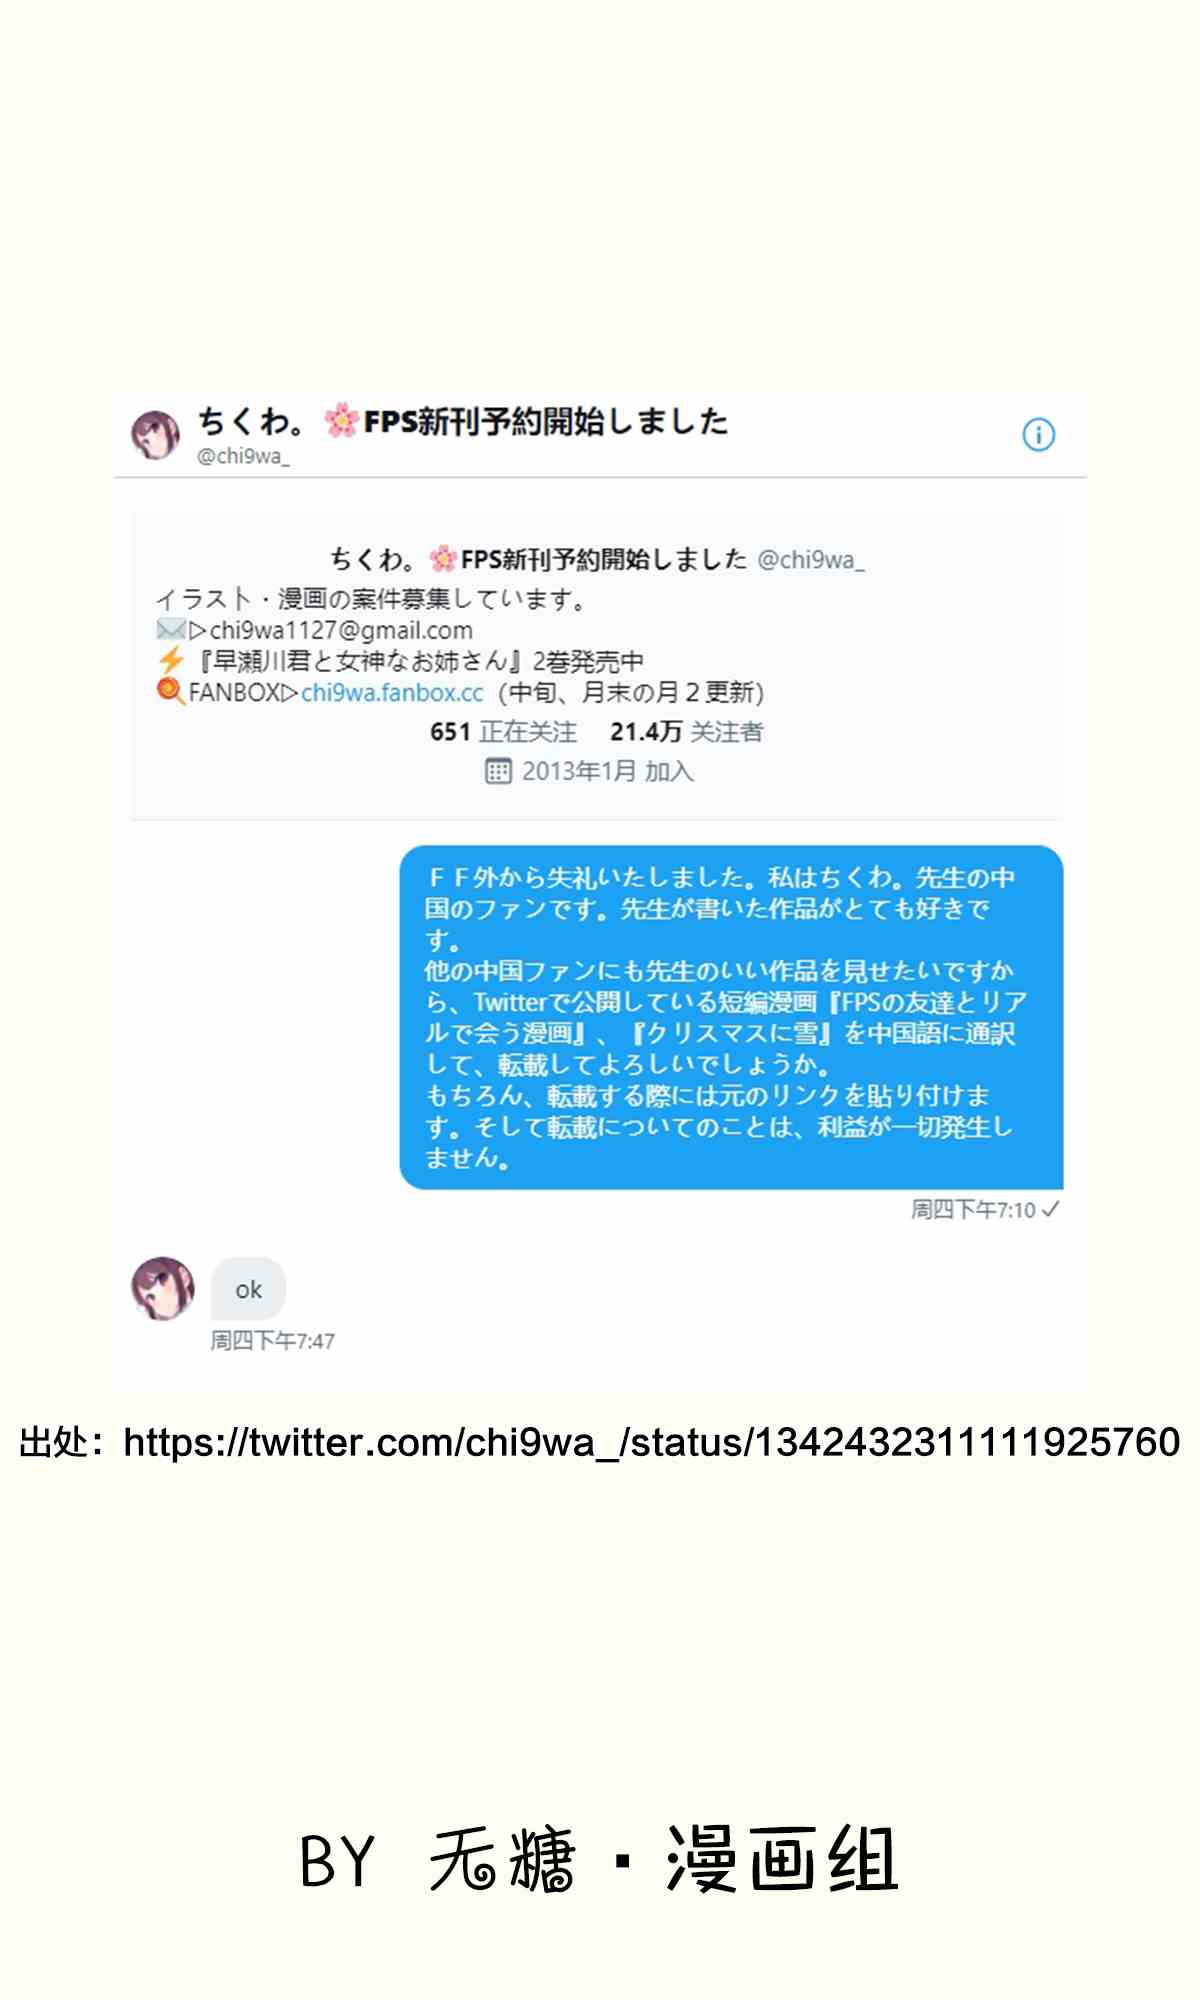Click the lightning bolt icon in bio
Screen dimensions: 1200x2000
[x=171, y=660]
